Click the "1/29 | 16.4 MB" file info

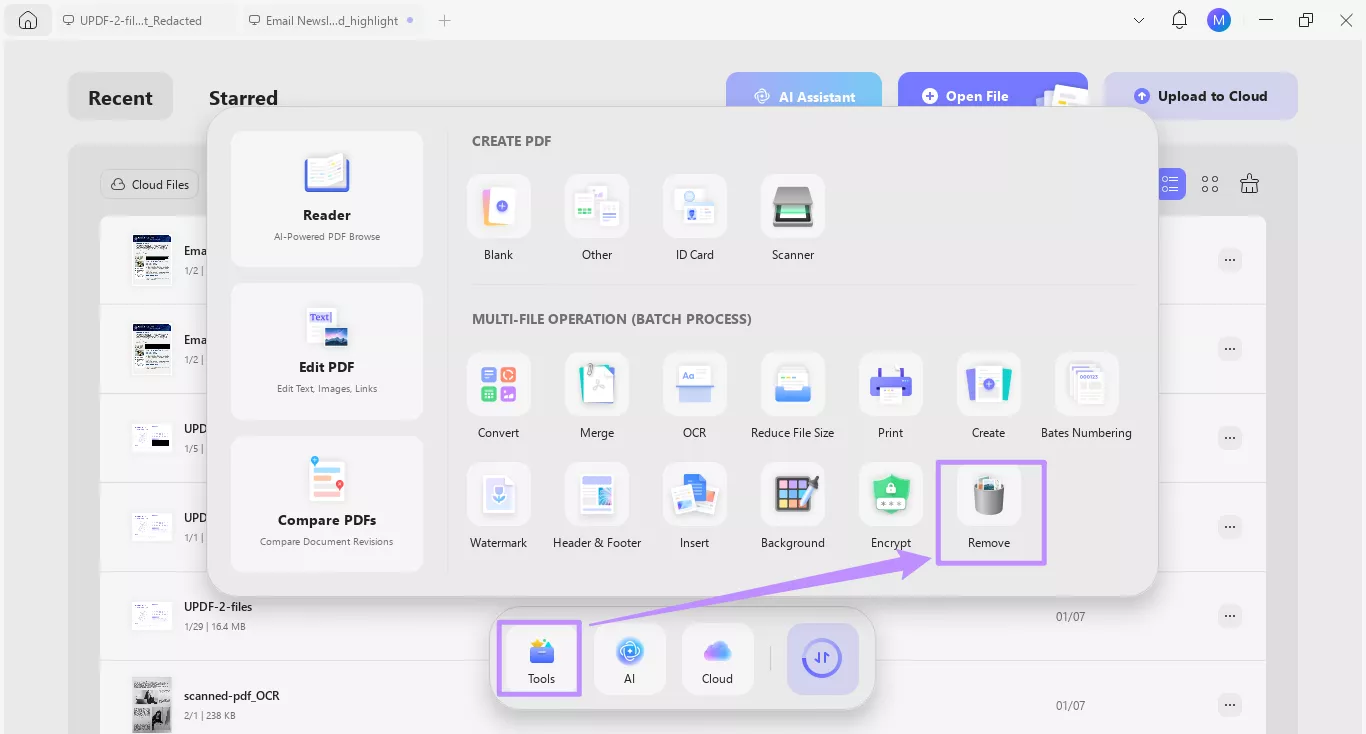point(215,627)
